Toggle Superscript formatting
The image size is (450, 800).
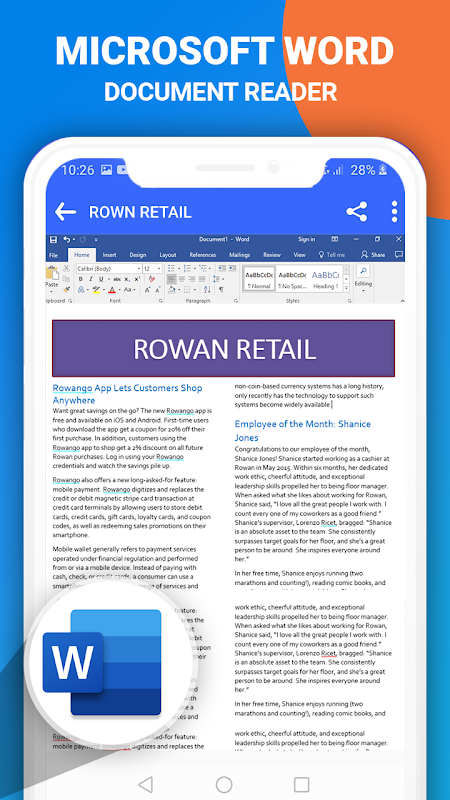coord(137,279)
